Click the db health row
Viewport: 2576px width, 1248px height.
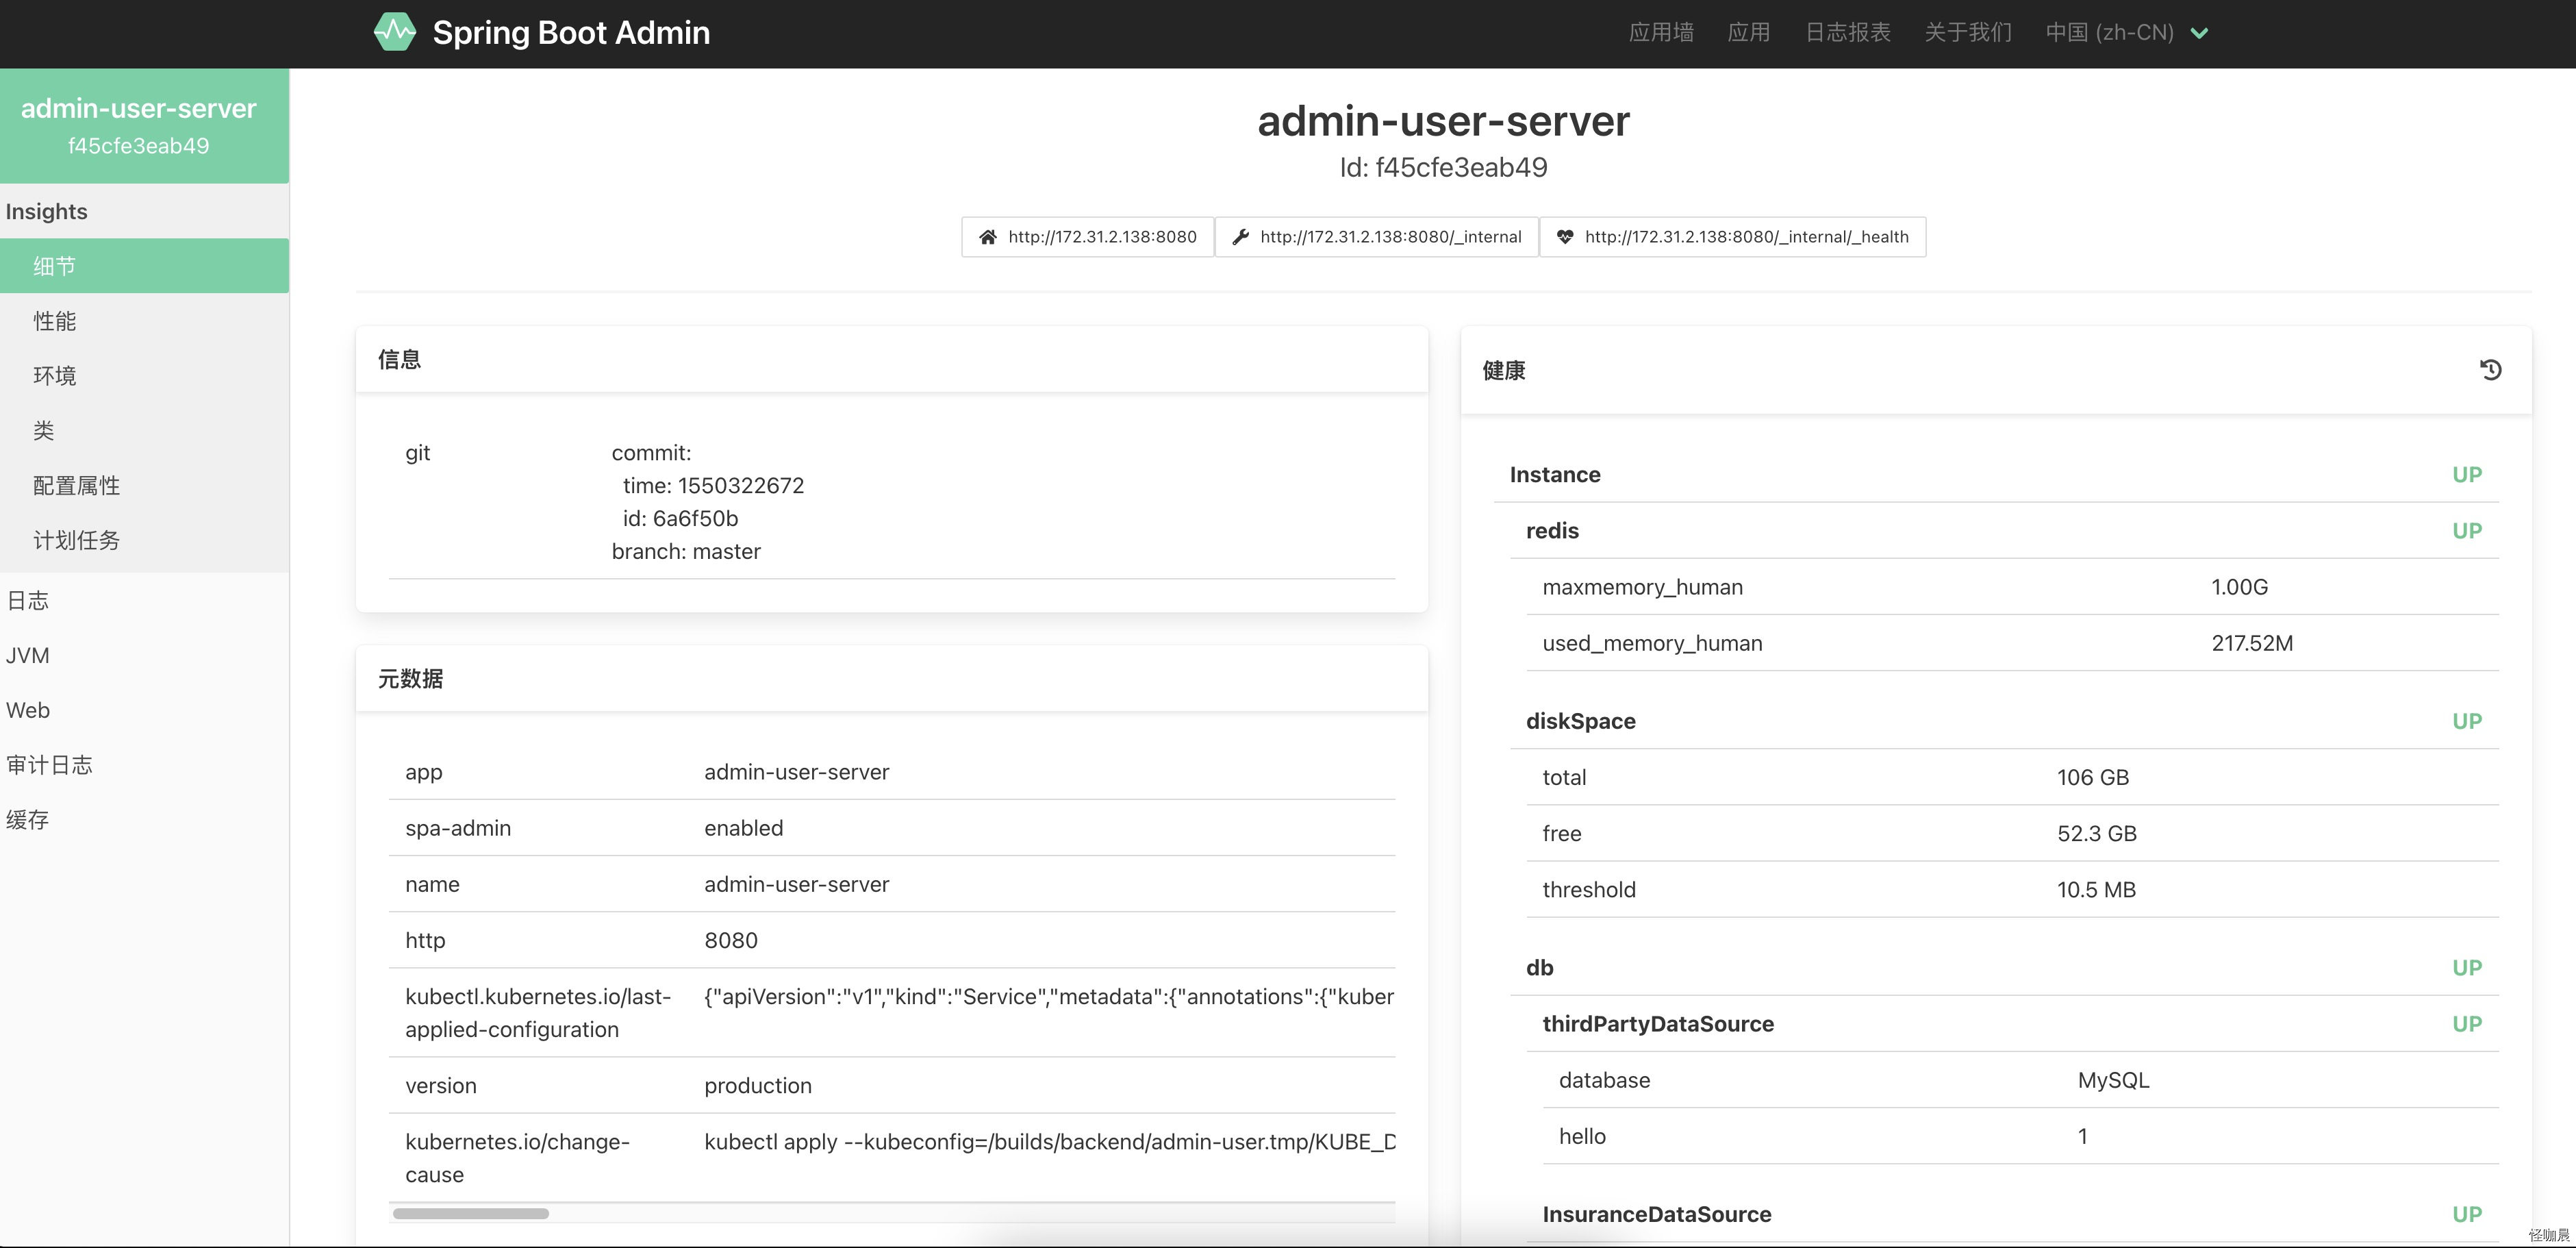click(2004, 968)
